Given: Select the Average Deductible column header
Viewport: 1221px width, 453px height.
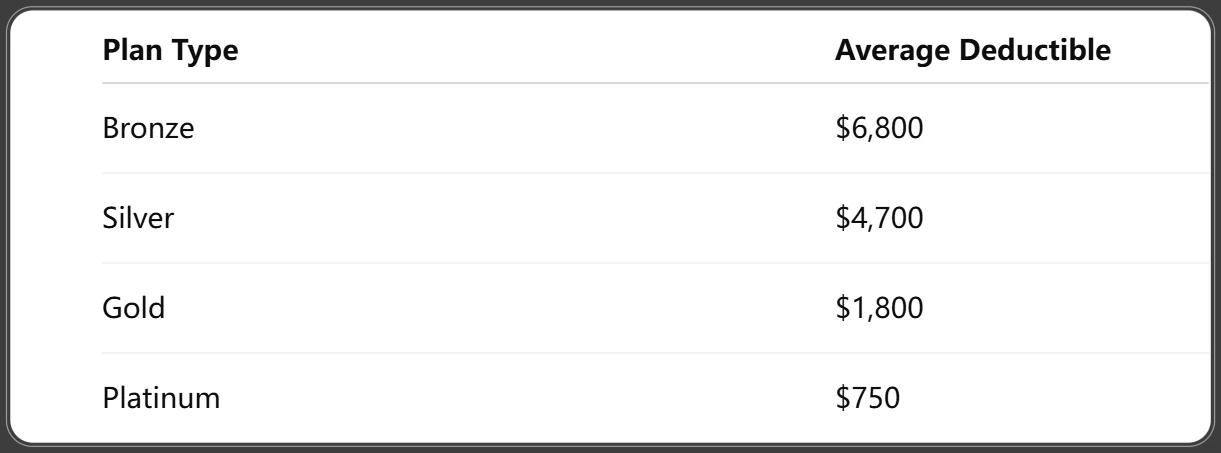Looking at the screenshot, I should click(972, 51).
